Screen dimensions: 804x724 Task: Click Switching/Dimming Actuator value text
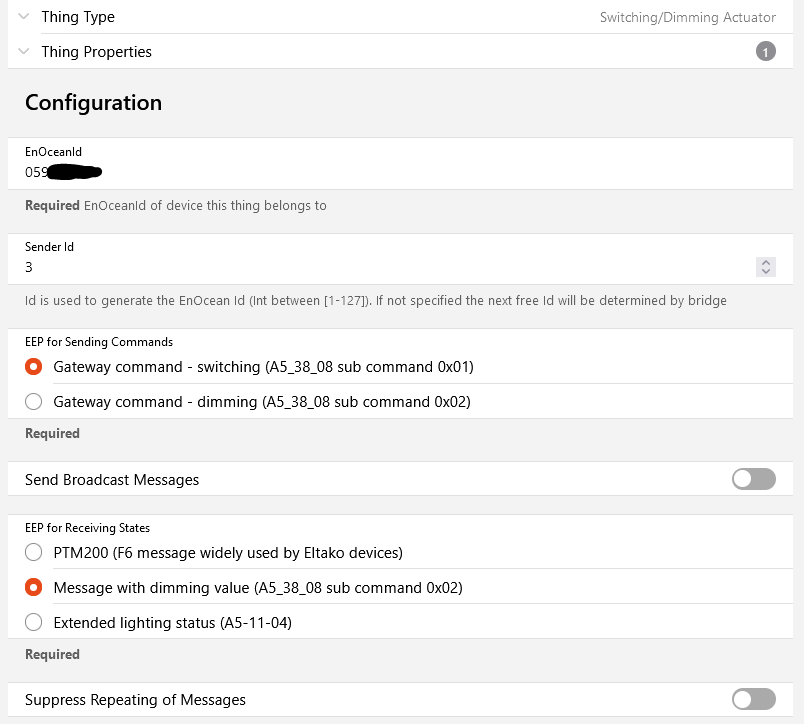point(687,17)
